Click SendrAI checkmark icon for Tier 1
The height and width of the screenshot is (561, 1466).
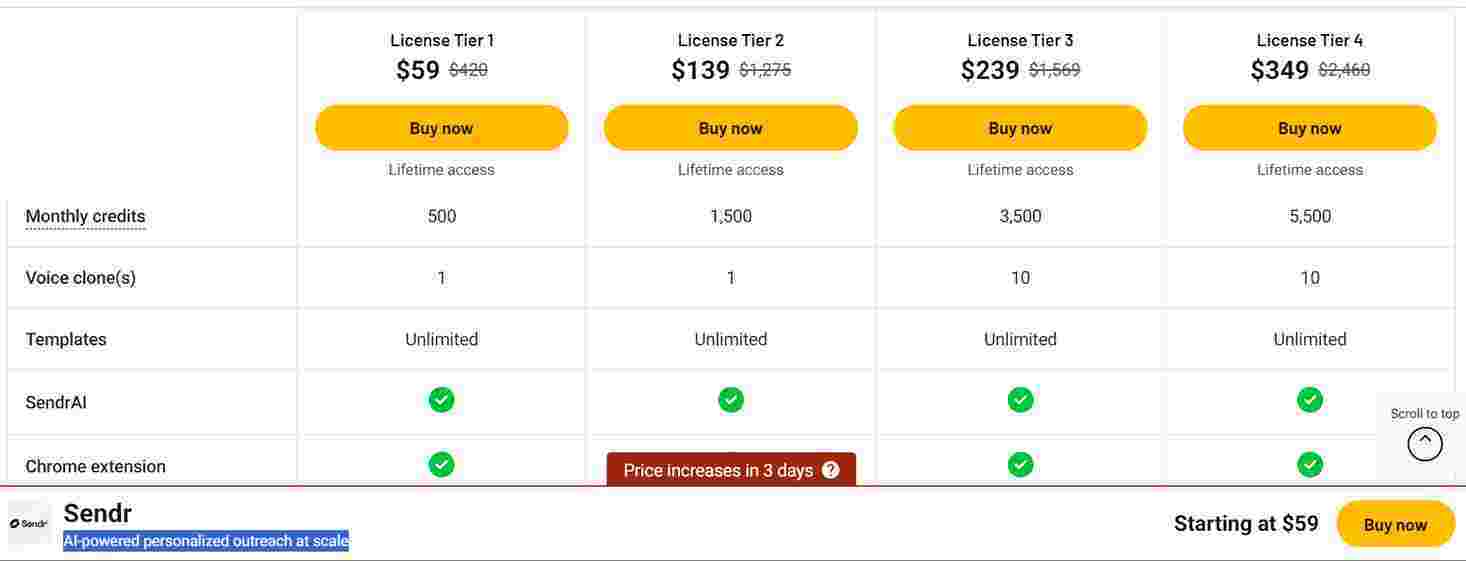click(441, 400)
